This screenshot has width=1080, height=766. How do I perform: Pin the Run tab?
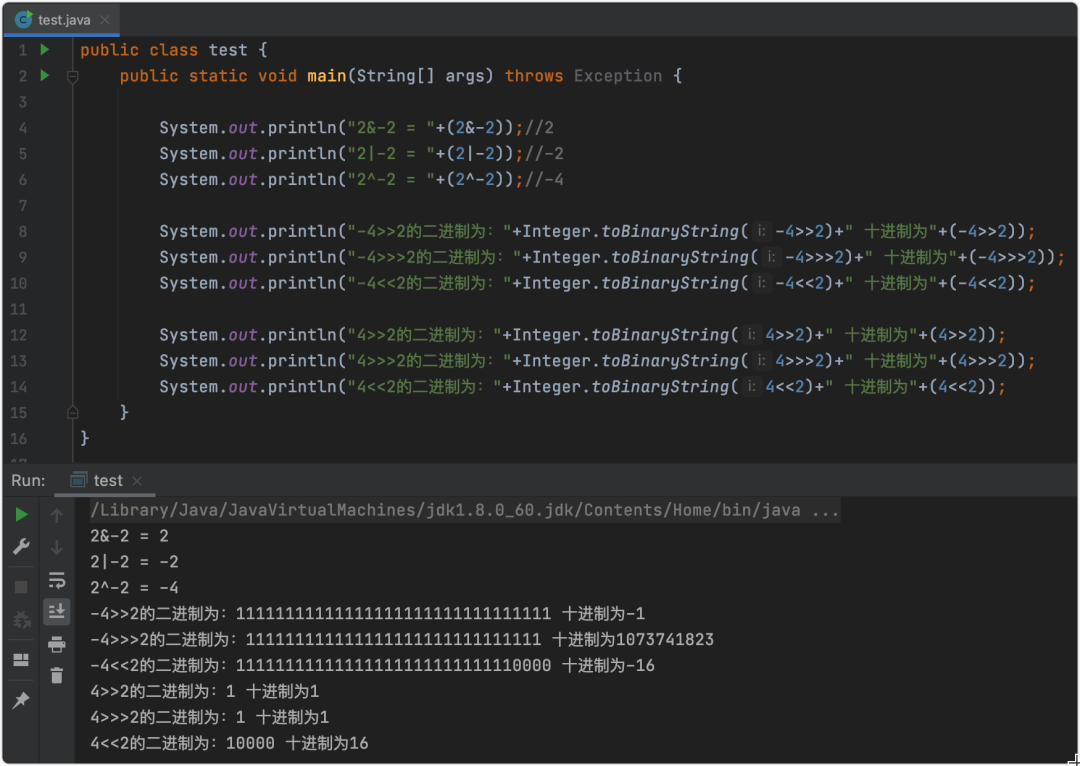pos(21,700)
